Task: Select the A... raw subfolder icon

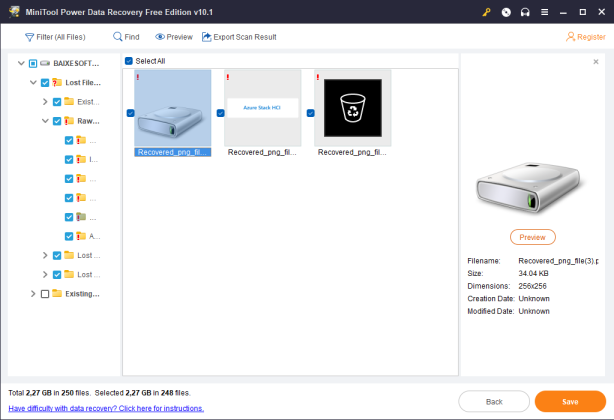Action: coord(81,236)
